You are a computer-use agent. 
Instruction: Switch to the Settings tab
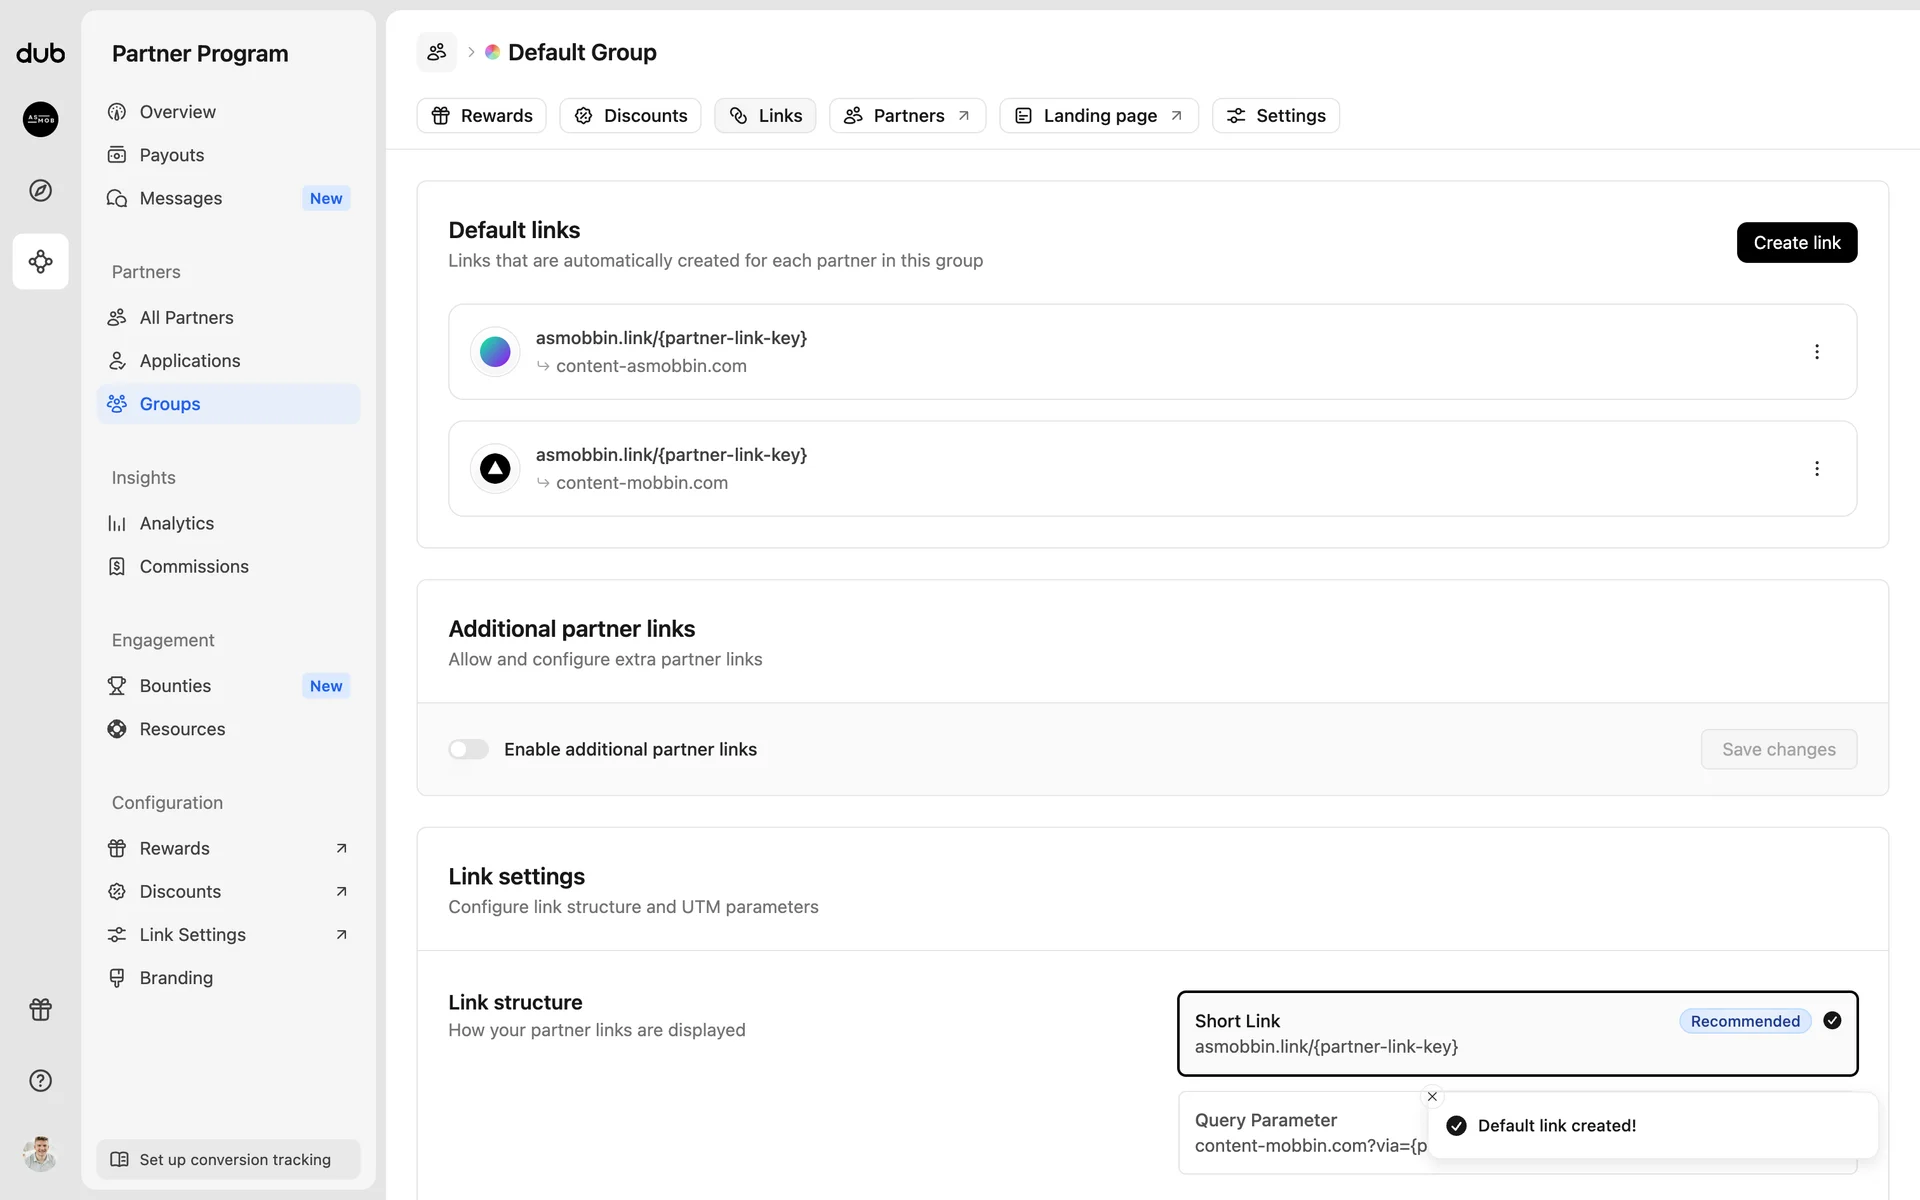point(1275,116)
